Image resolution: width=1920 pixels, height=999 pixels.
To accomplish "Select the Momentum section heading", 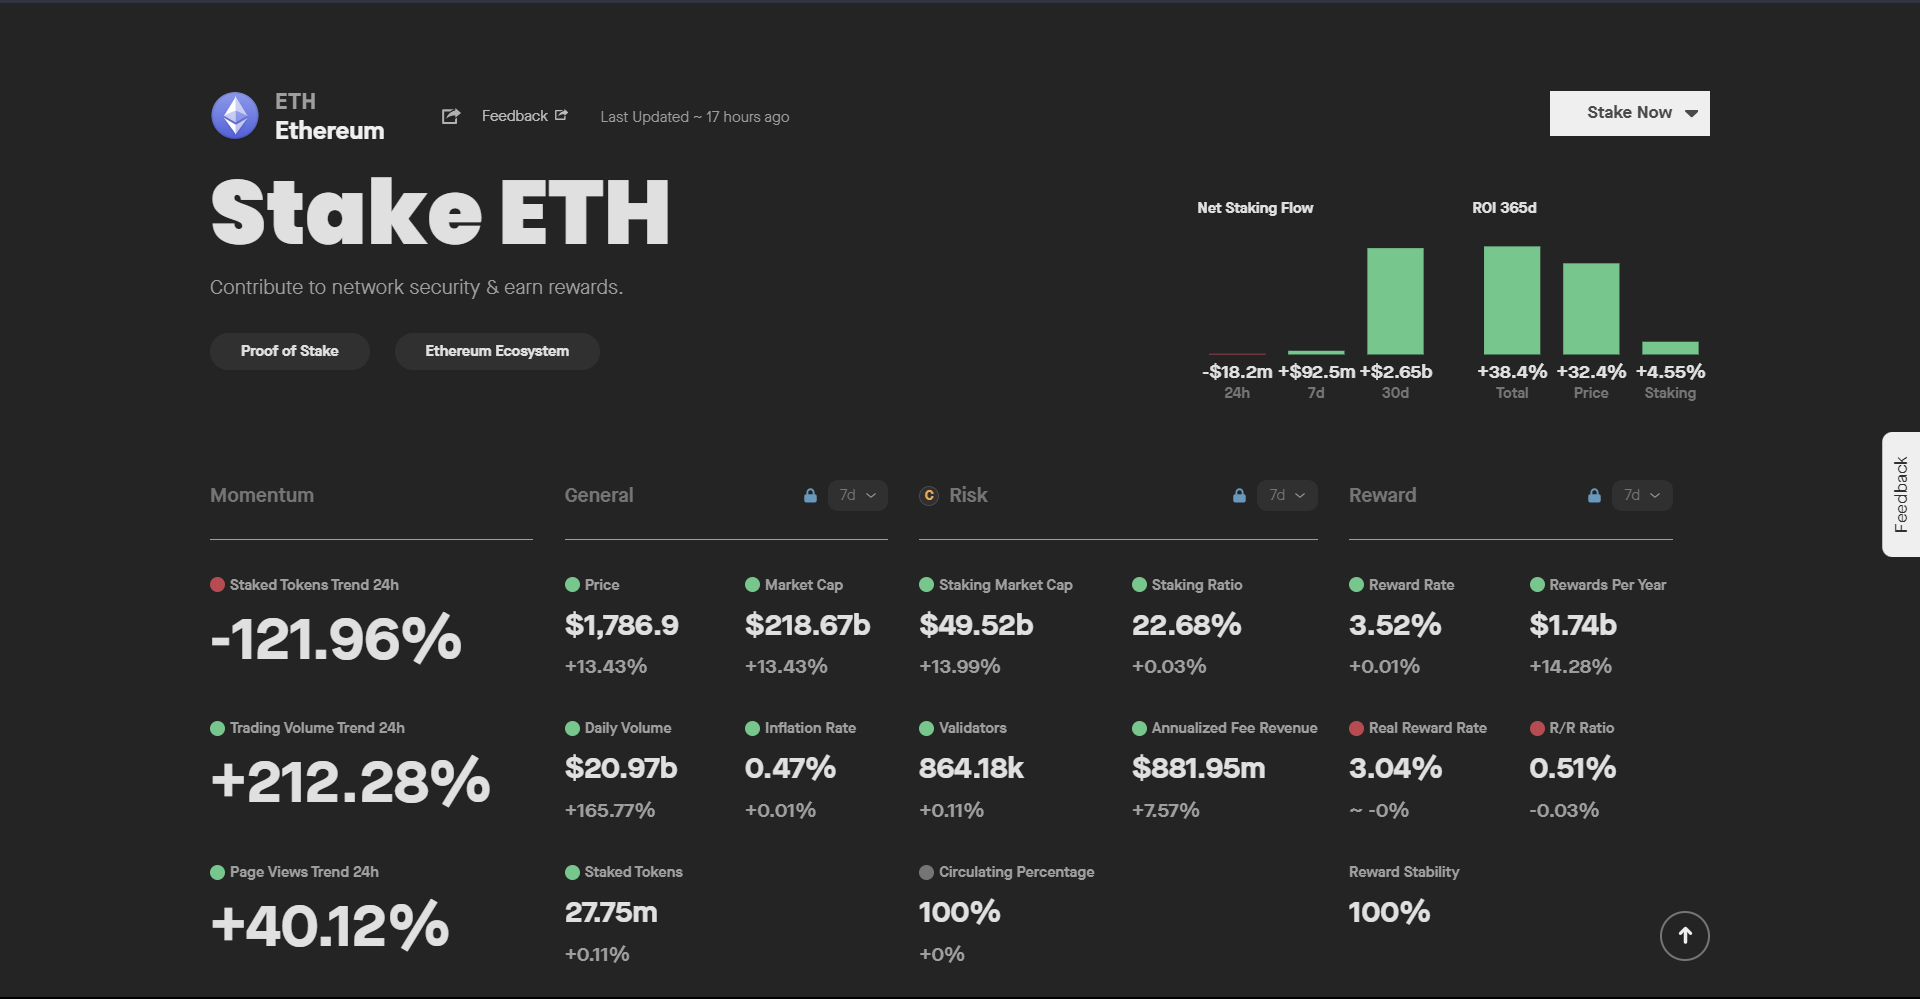I will coord(262,495).
